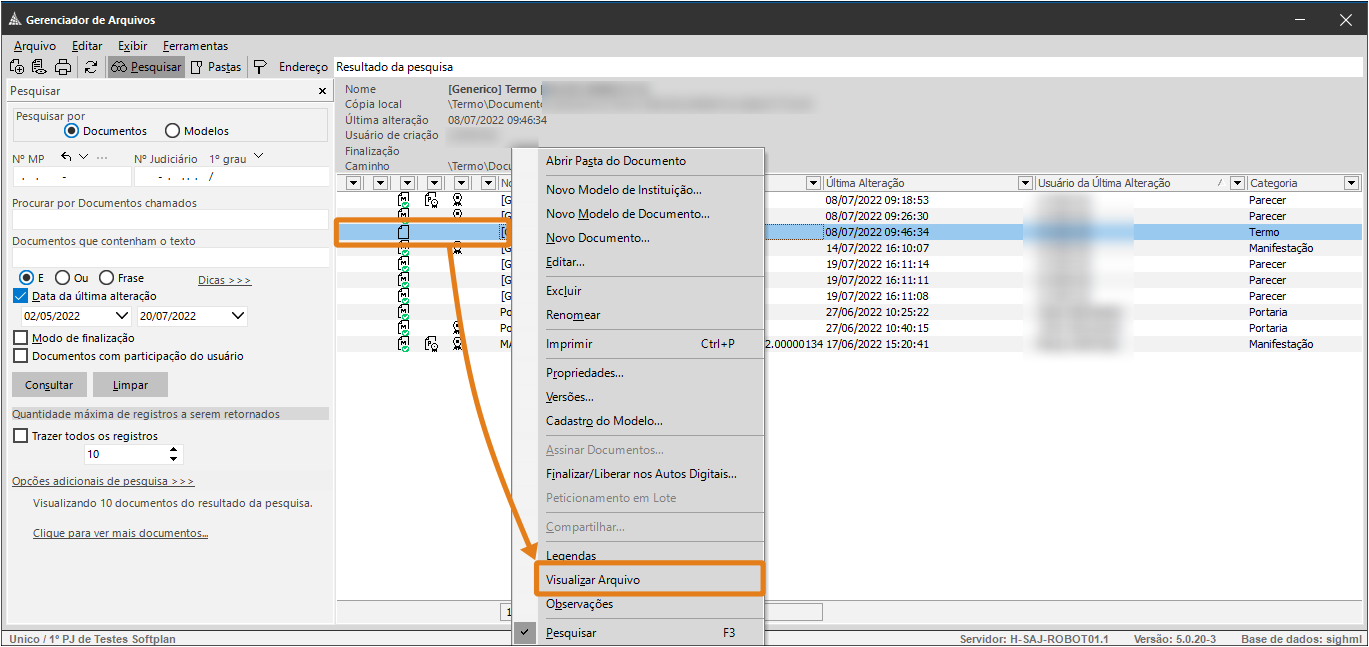Viewport: 1369px width, 647px height.
Task: Open the Ferramentas menu
Action: (195, 46)
